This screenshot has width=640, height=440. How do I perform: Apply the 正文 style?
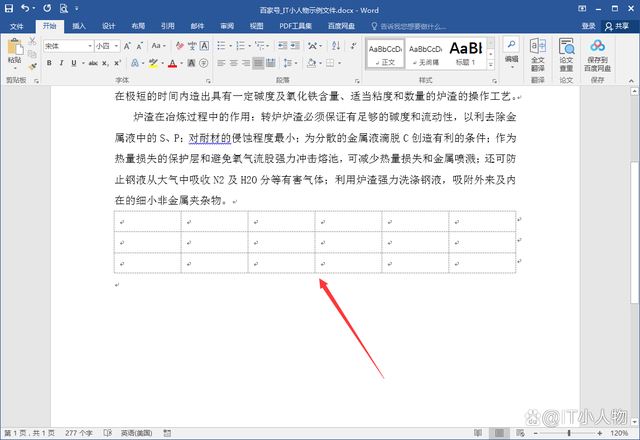pos(385,54)
